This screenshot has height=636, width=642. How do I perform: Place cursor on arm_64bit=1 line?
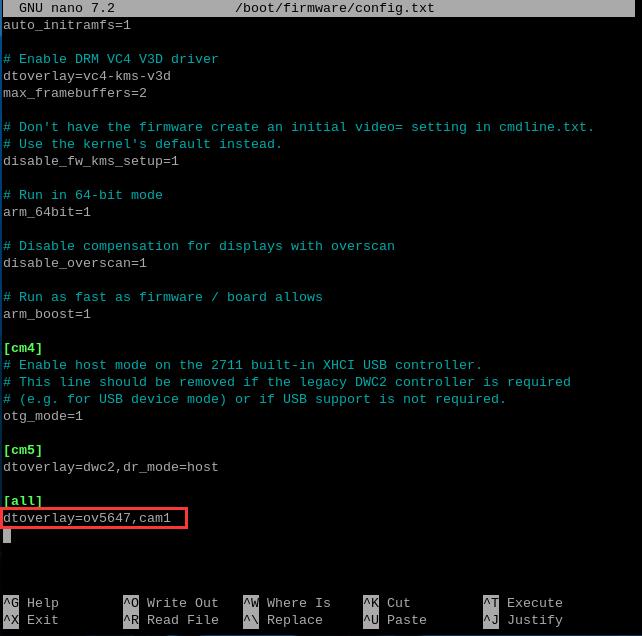point(47,212)
